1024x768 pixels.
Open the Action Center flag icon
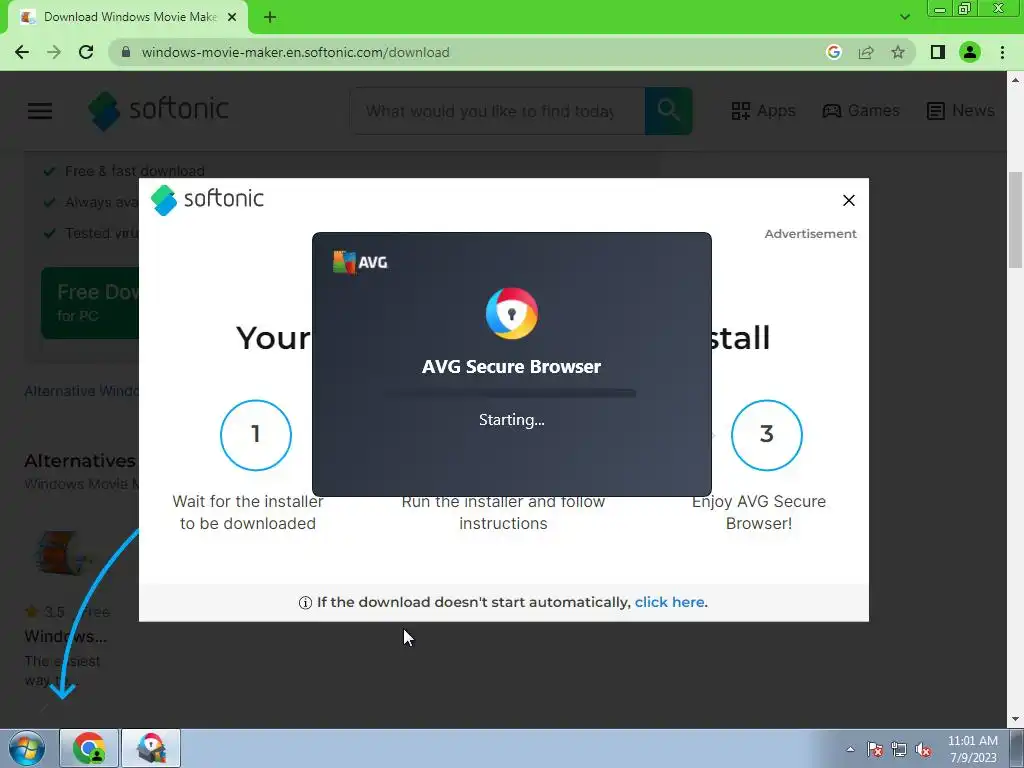(875, 750)
